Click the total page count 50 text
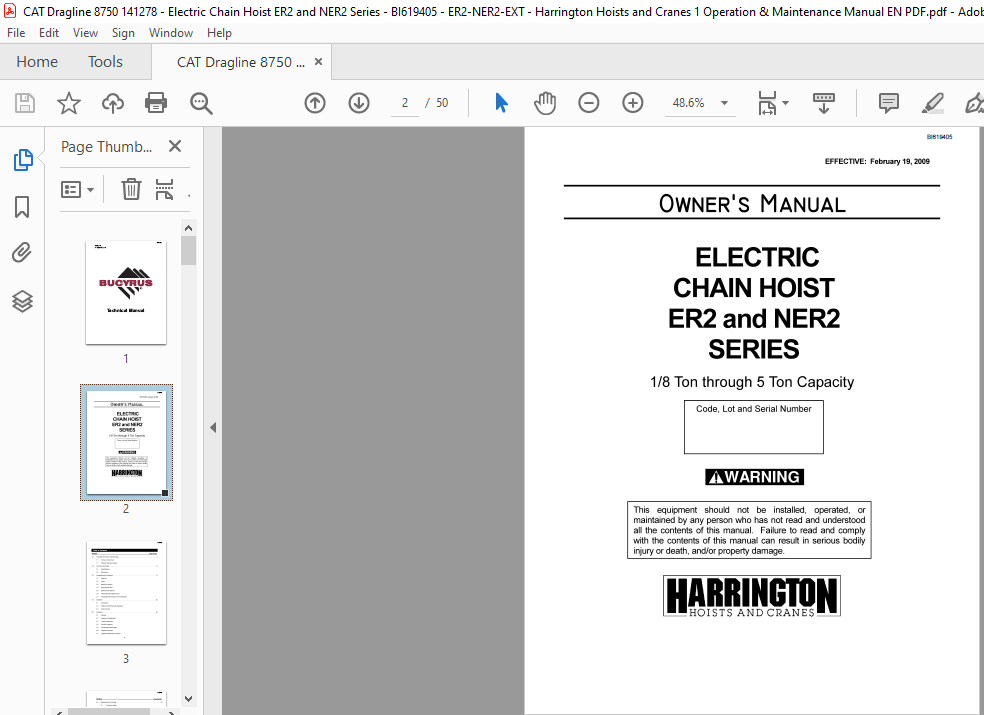The height and width of the screenshot is (715, 984). click(x=442, y=103)
